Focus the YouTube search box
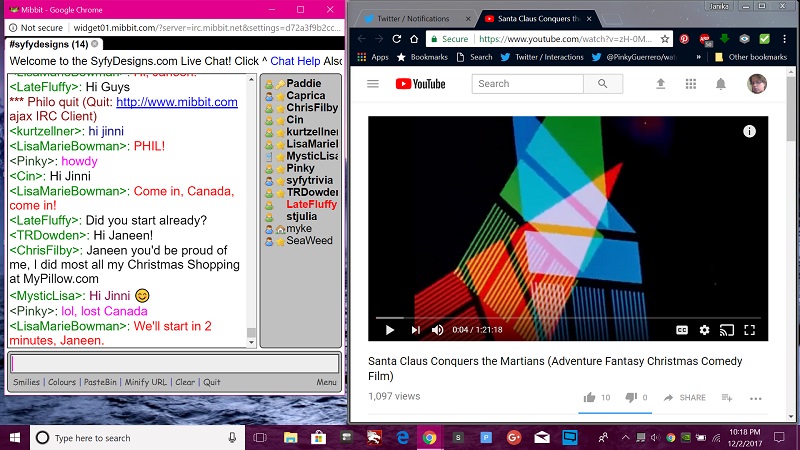Viewport: 800px width, 450px height. pos(528,84)
